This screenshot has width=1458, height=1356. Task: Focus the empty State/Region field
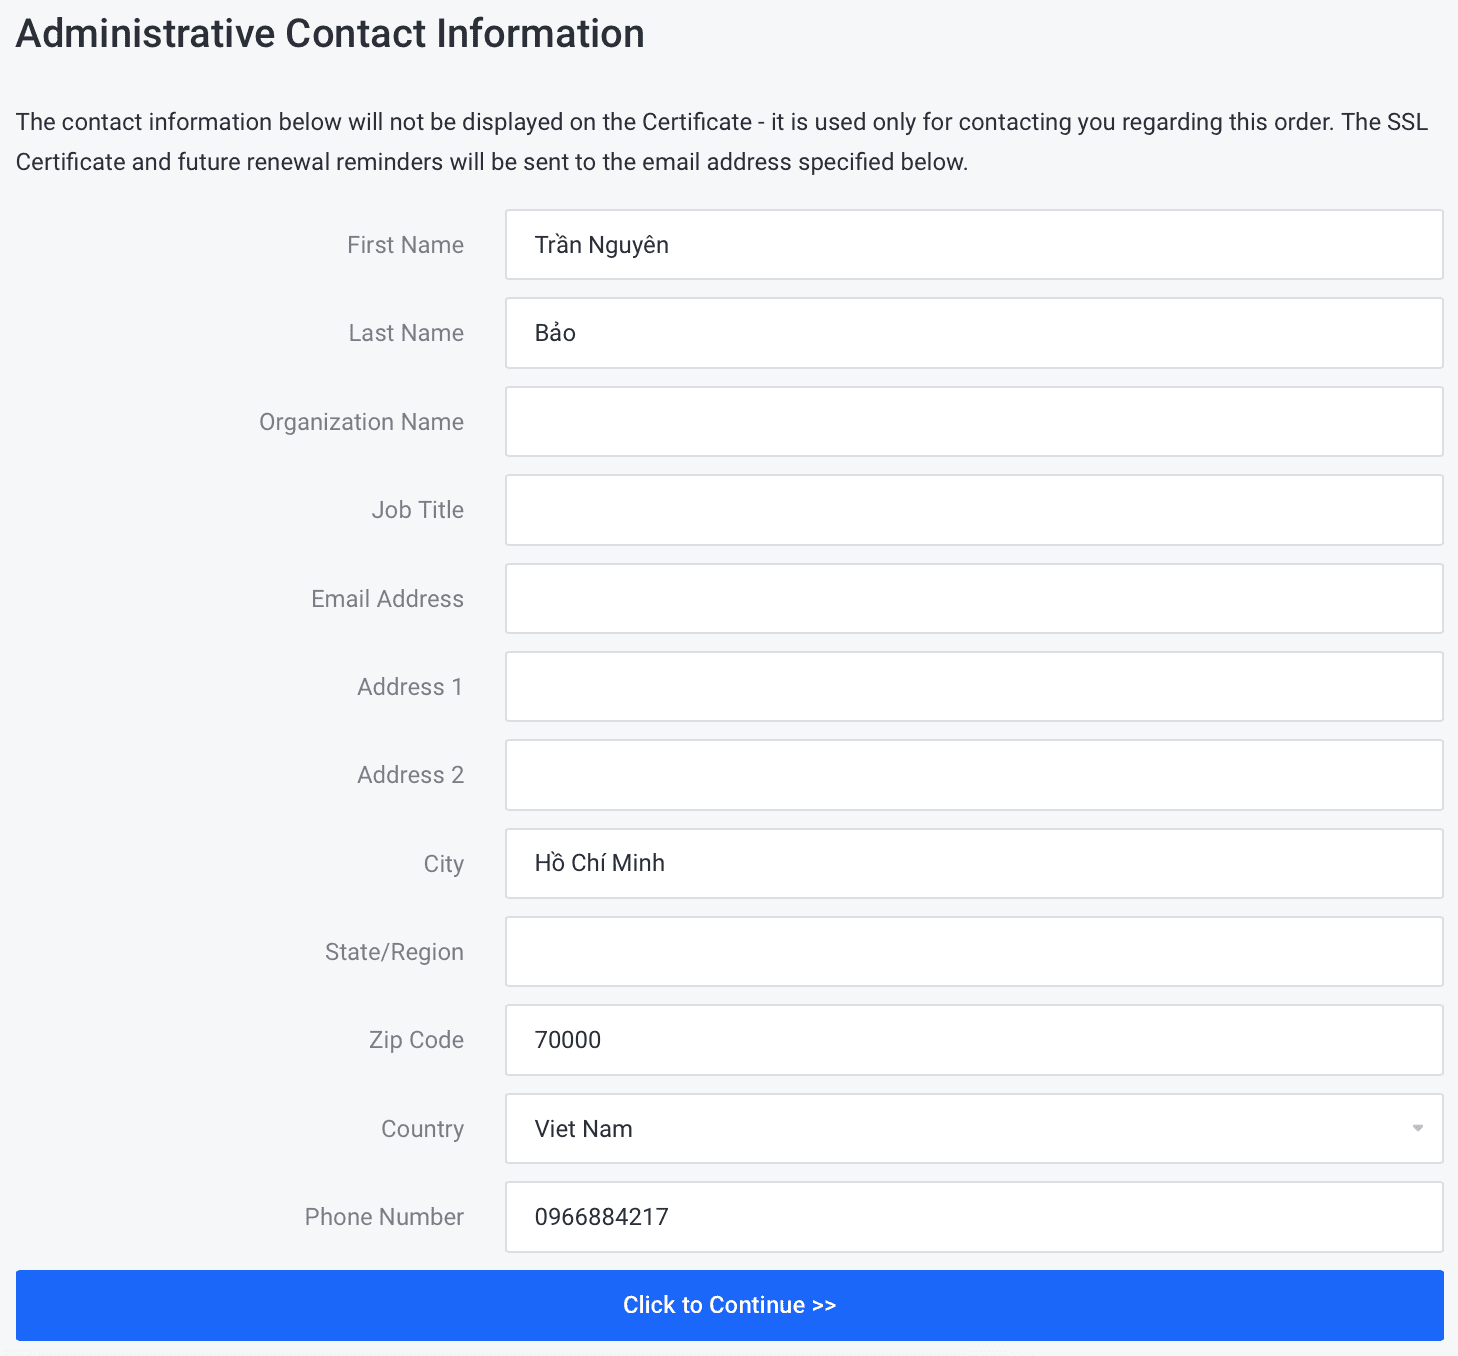(973, 952)
